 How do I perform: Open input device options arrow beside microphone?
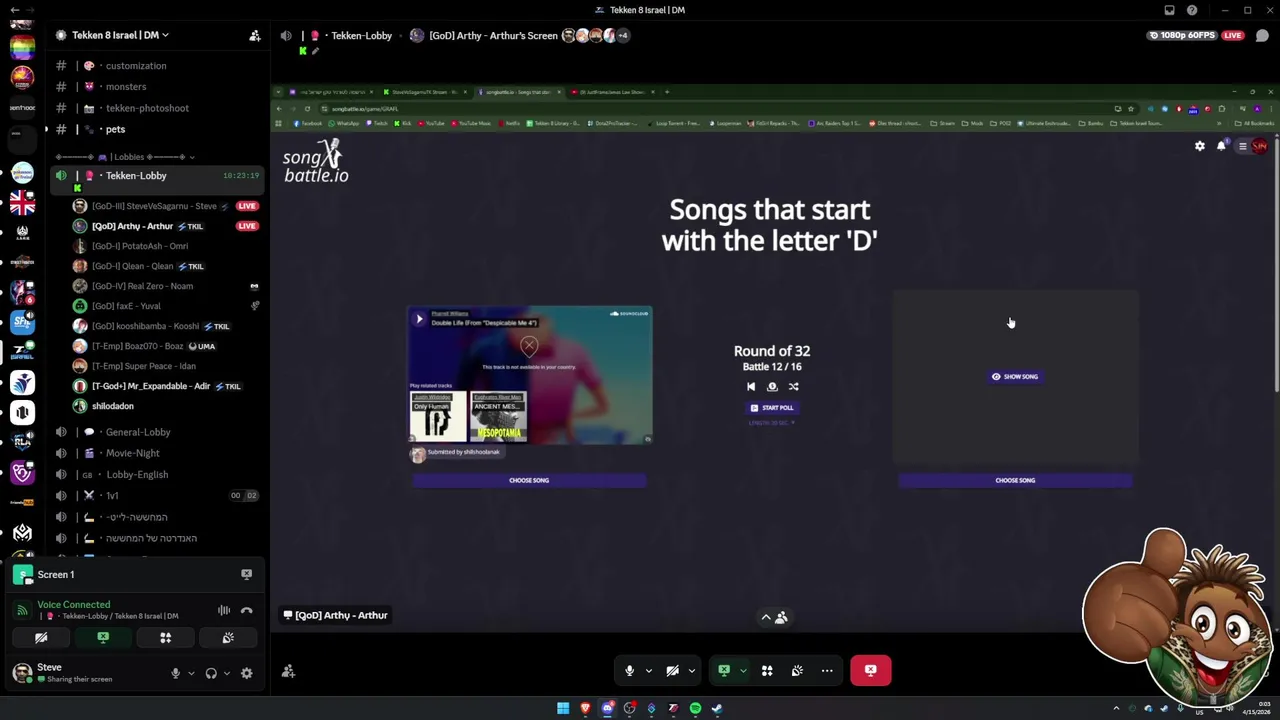coord(191,673)
